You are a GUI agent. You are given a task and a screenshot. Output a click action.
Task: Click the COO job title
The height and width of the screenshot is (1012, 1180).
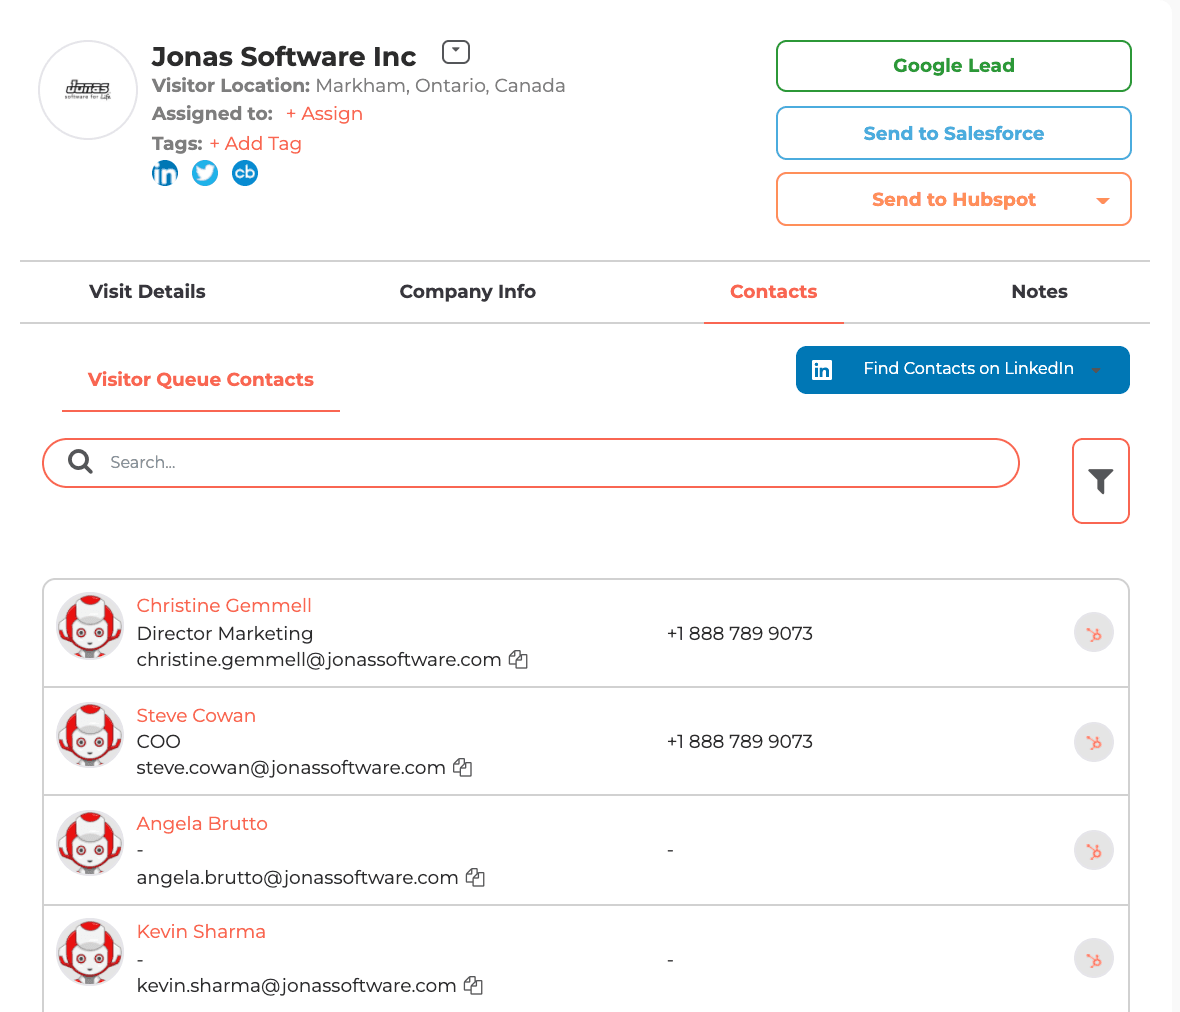coord(159,742)
